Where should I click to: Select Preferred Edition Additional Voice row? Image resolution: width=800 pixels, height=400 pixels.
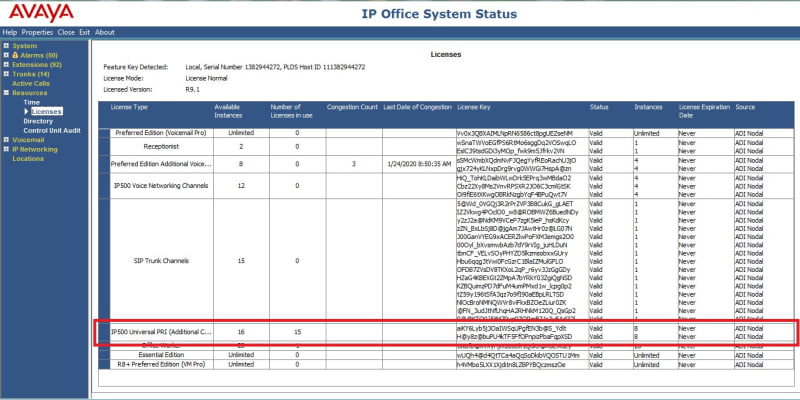coord(446,164)
